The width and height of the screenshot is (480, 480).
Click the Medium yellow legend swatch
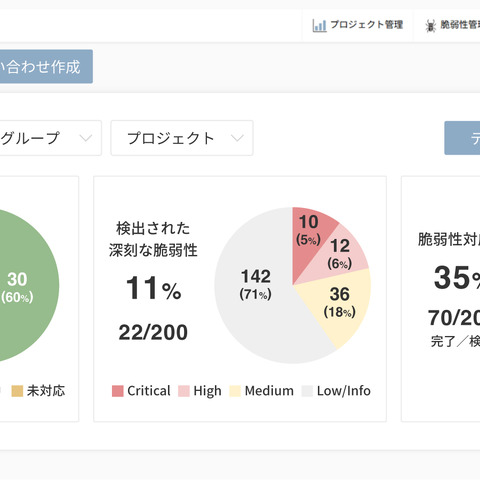(x=235, y=391)
